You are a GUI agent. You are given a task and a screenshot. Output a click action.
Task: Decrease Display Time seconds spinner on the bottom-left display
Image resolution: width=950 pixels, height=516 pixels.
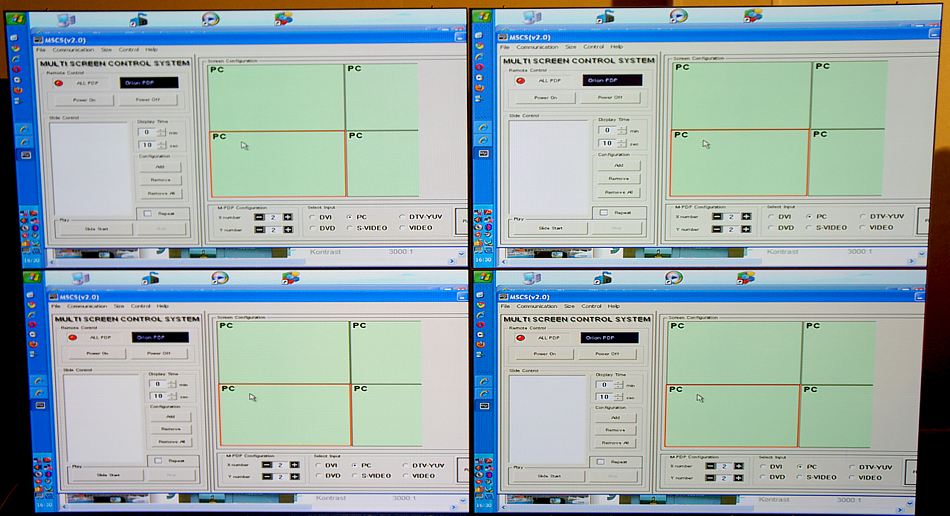pos(171,400)
